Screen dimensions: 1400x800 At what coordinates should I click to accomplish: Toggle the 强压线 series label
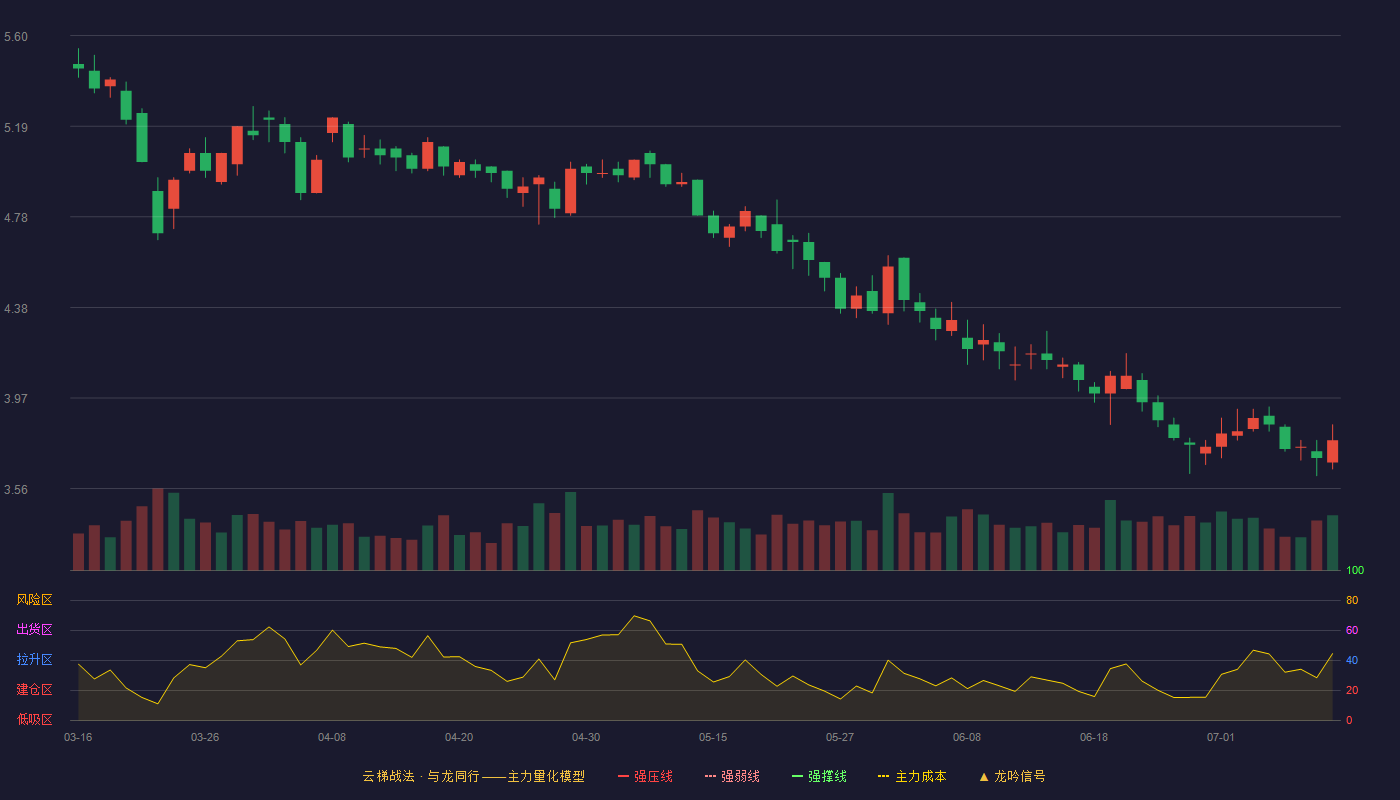[x=653, y=776]
